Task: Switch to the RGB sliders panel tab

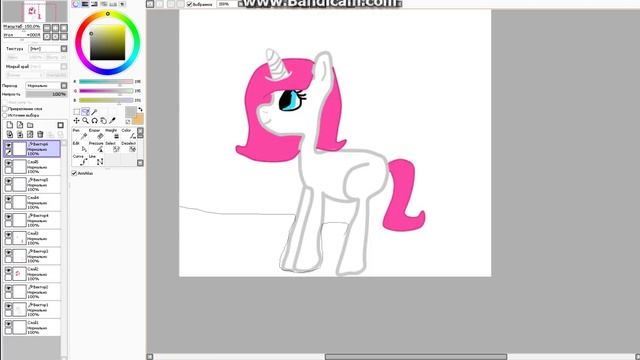Action: click(x=85, y=4)
